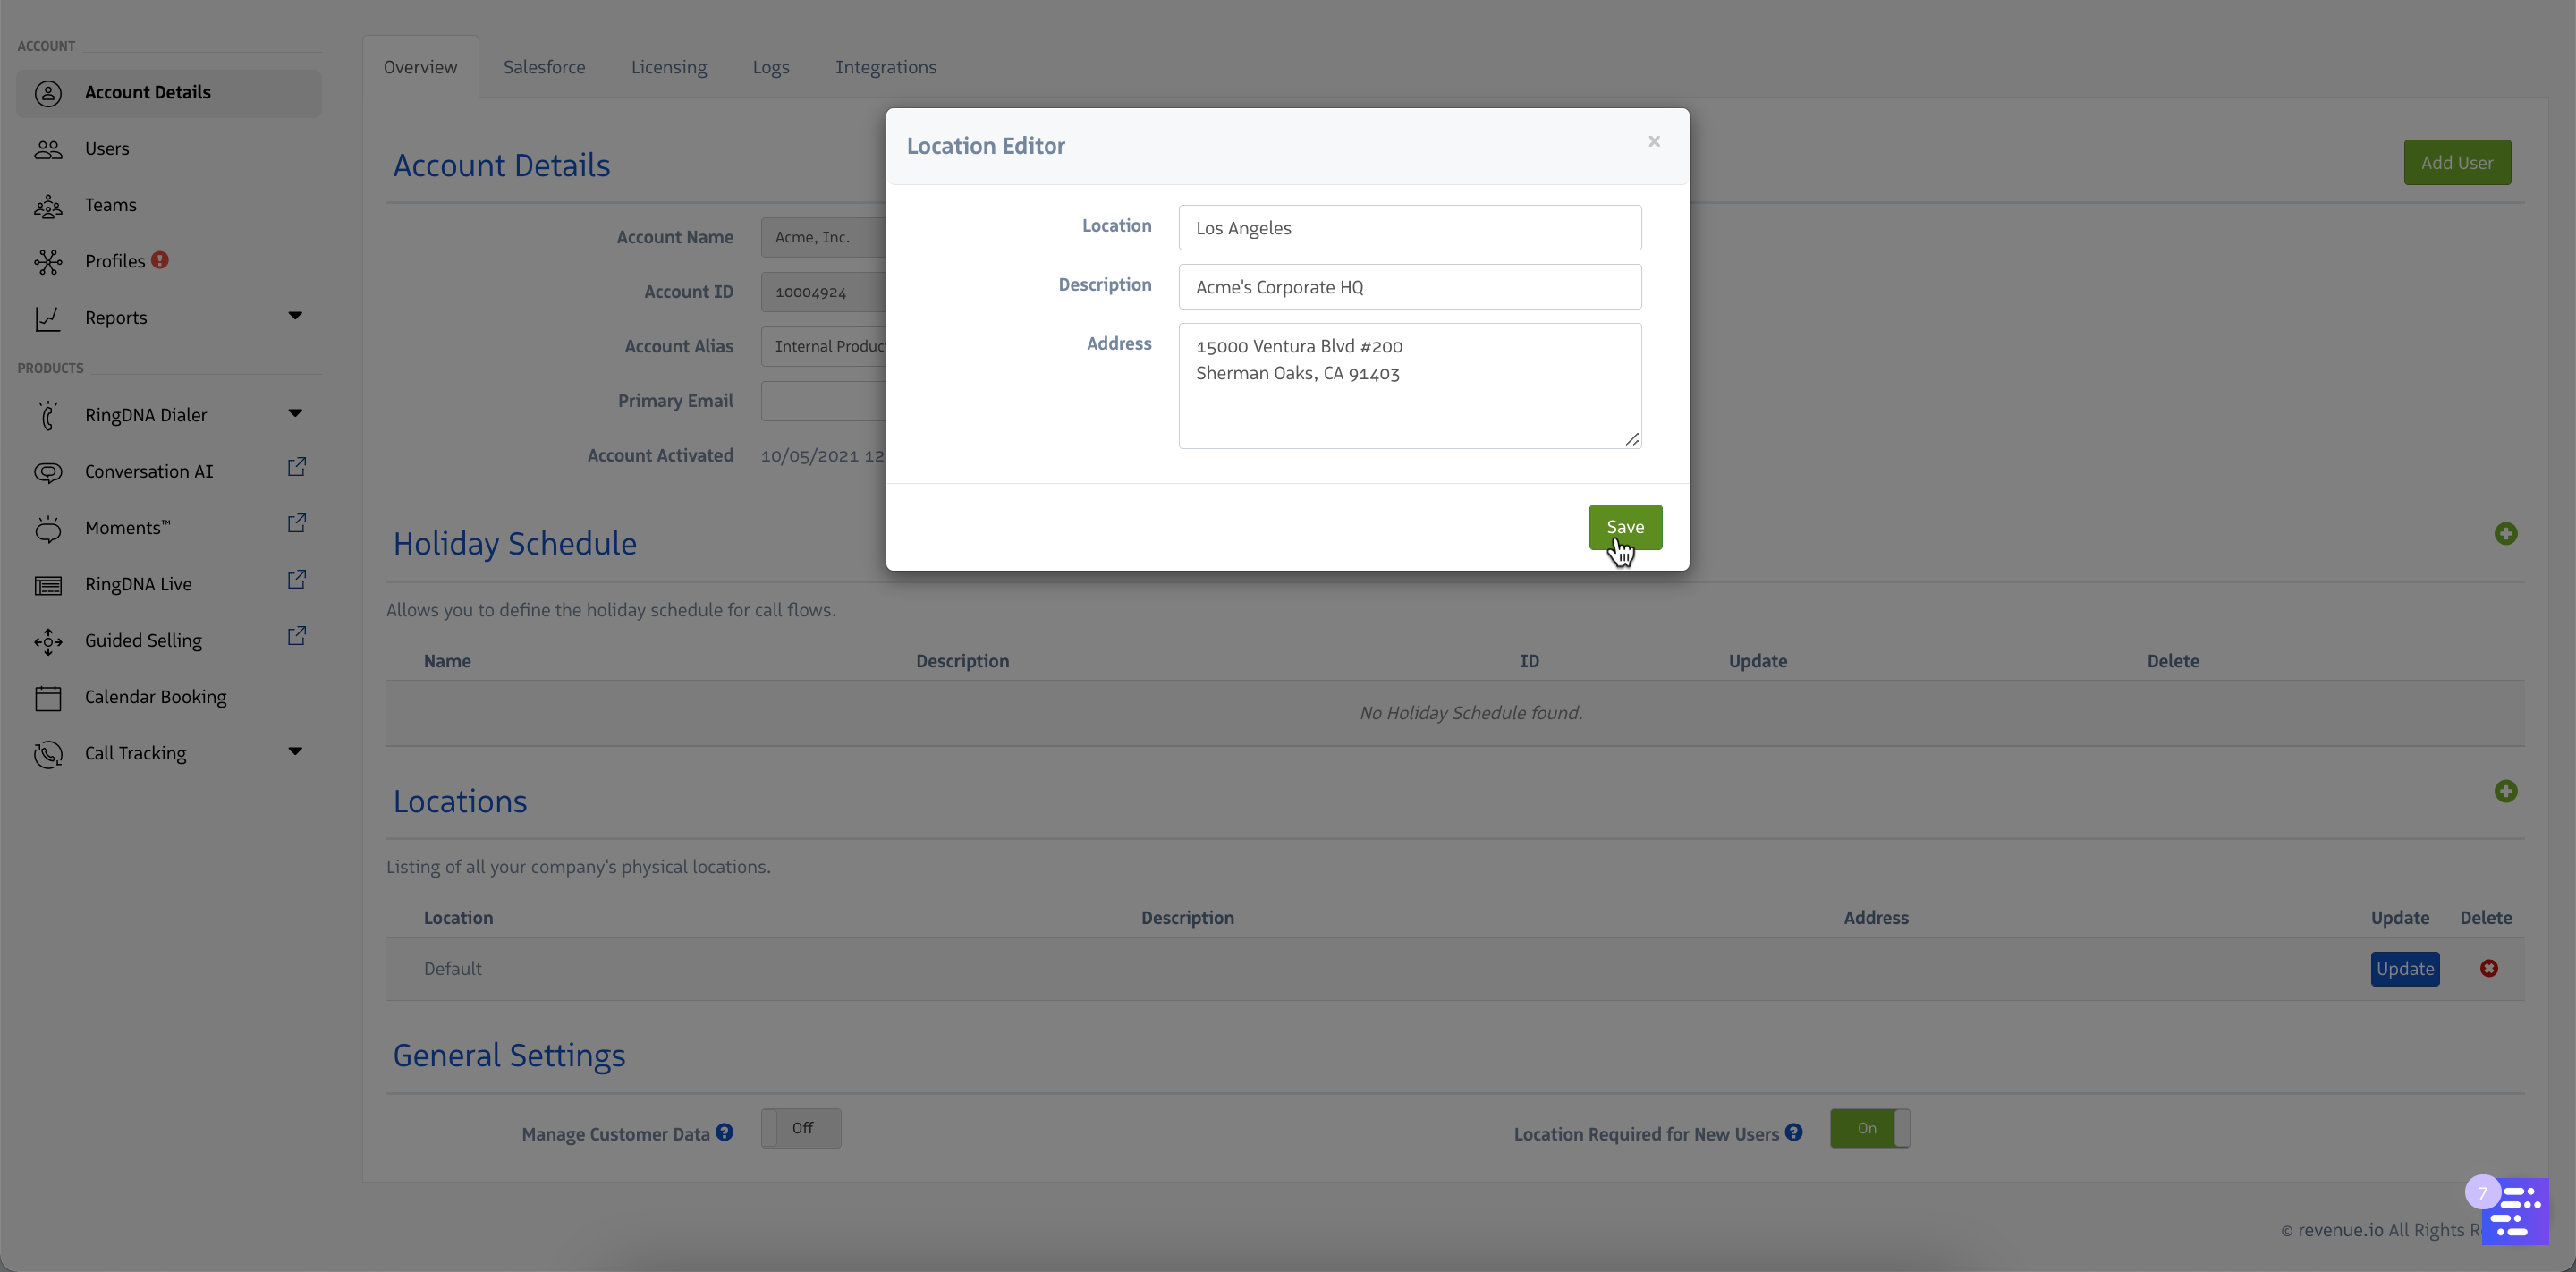
Task: Toggle Manage Customer Data switch
Action: tap(800, 1128)
